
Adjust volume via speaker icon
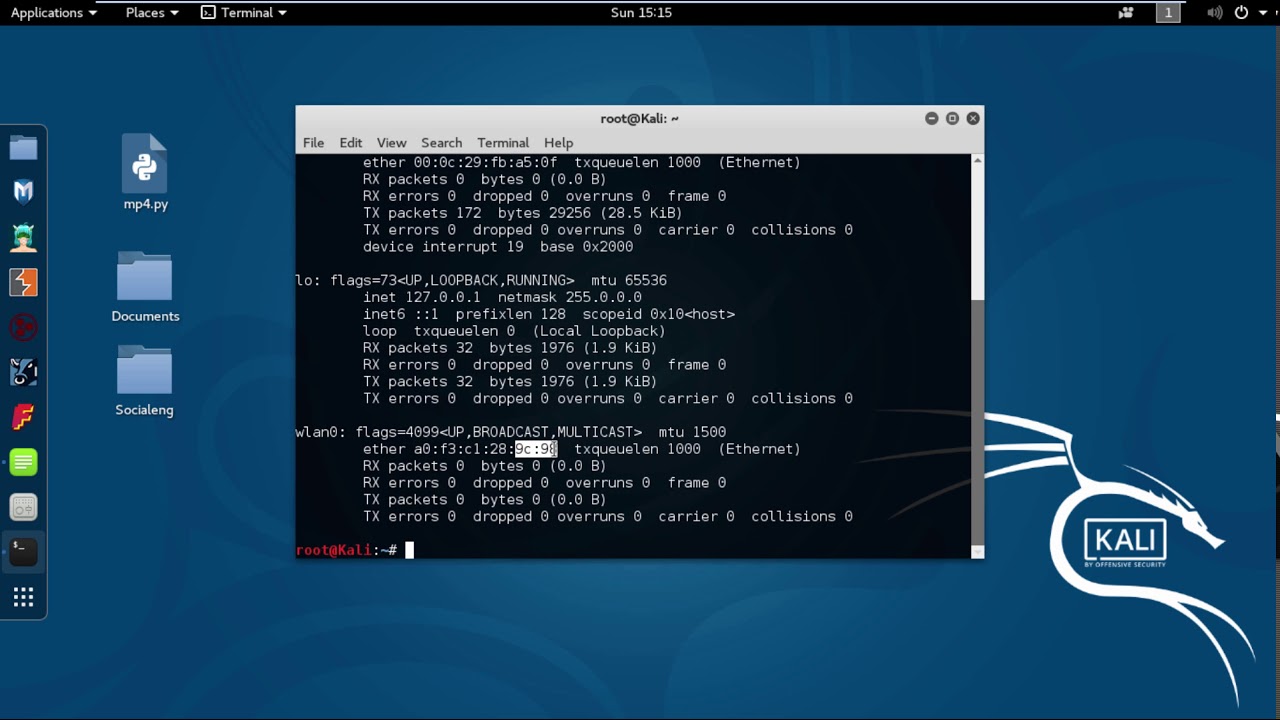coord(1214,13)
